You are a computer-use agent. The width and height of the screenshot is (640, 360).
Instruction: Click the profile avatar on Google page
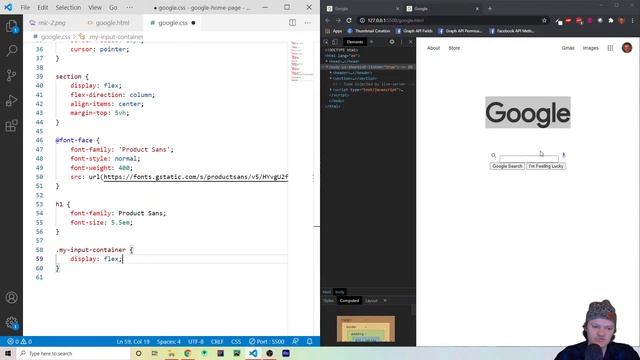(x=627, y=48)
